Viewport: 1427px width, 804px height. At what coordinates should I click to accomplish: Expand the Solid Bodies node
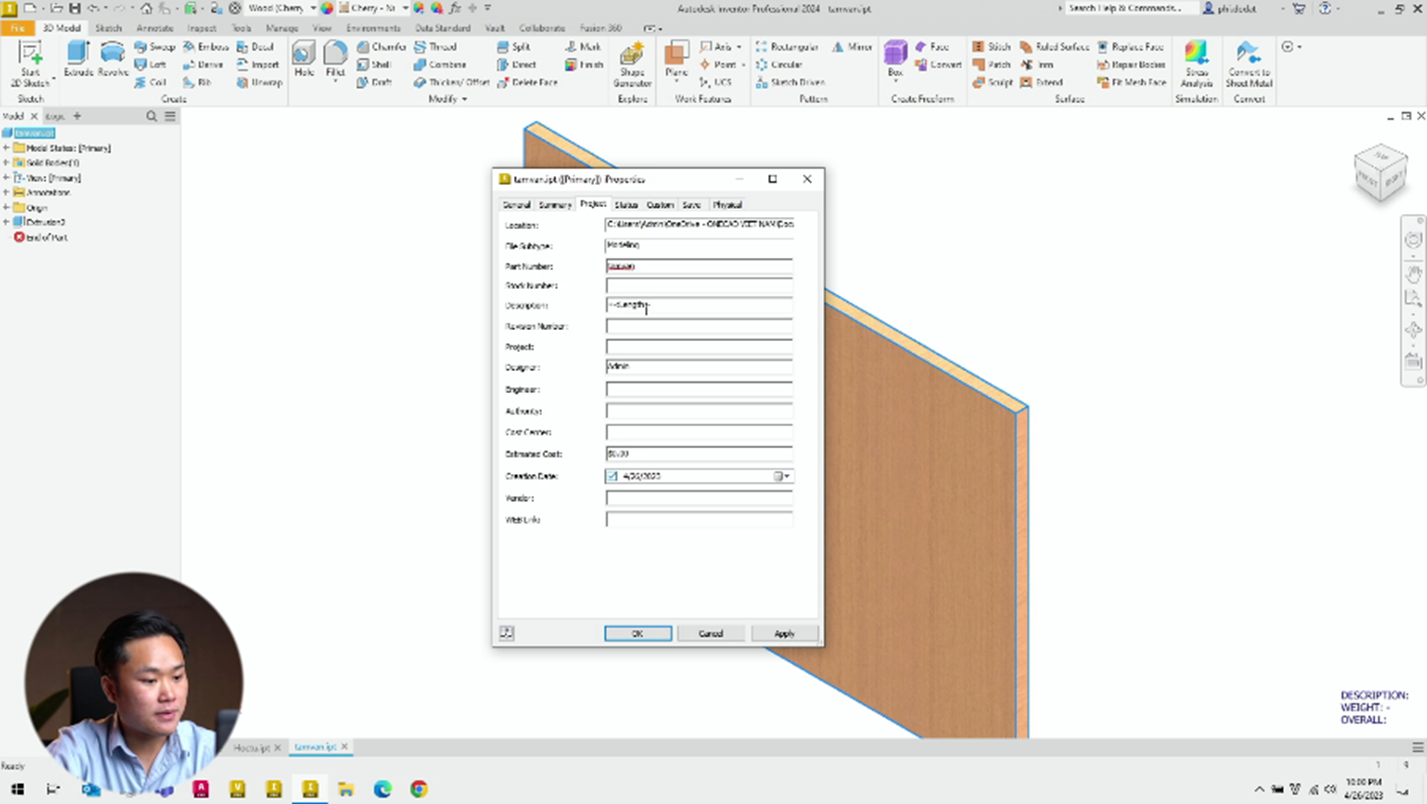(x=6, y=163)
